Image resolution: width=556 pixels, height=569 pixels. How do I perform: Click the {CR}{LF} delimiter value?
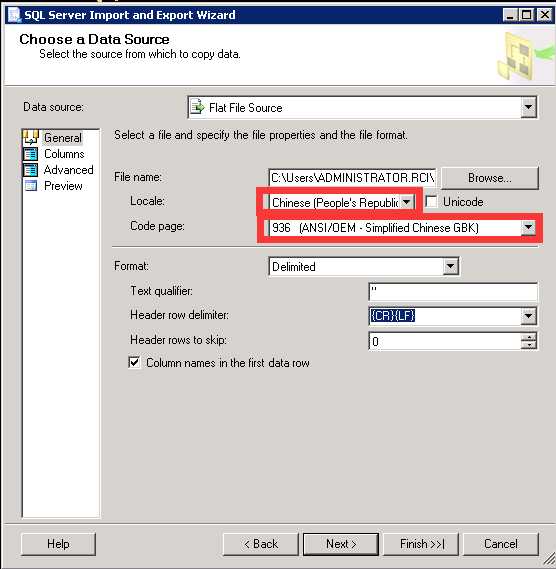click(392, 316)
